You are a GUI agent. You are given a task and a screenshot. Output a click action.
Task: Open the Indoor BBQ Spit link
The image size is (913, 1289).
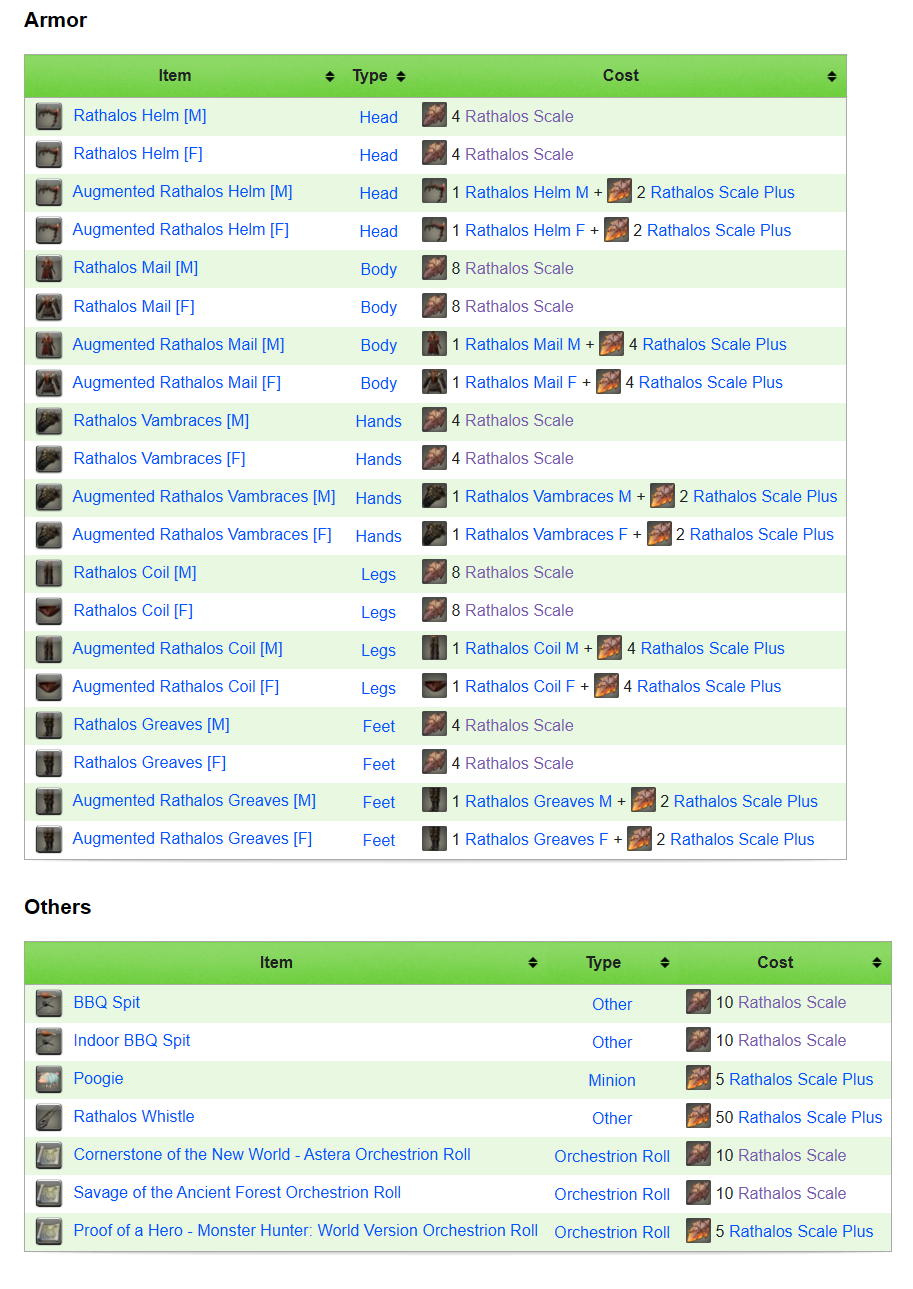(x=132, y=1040)
